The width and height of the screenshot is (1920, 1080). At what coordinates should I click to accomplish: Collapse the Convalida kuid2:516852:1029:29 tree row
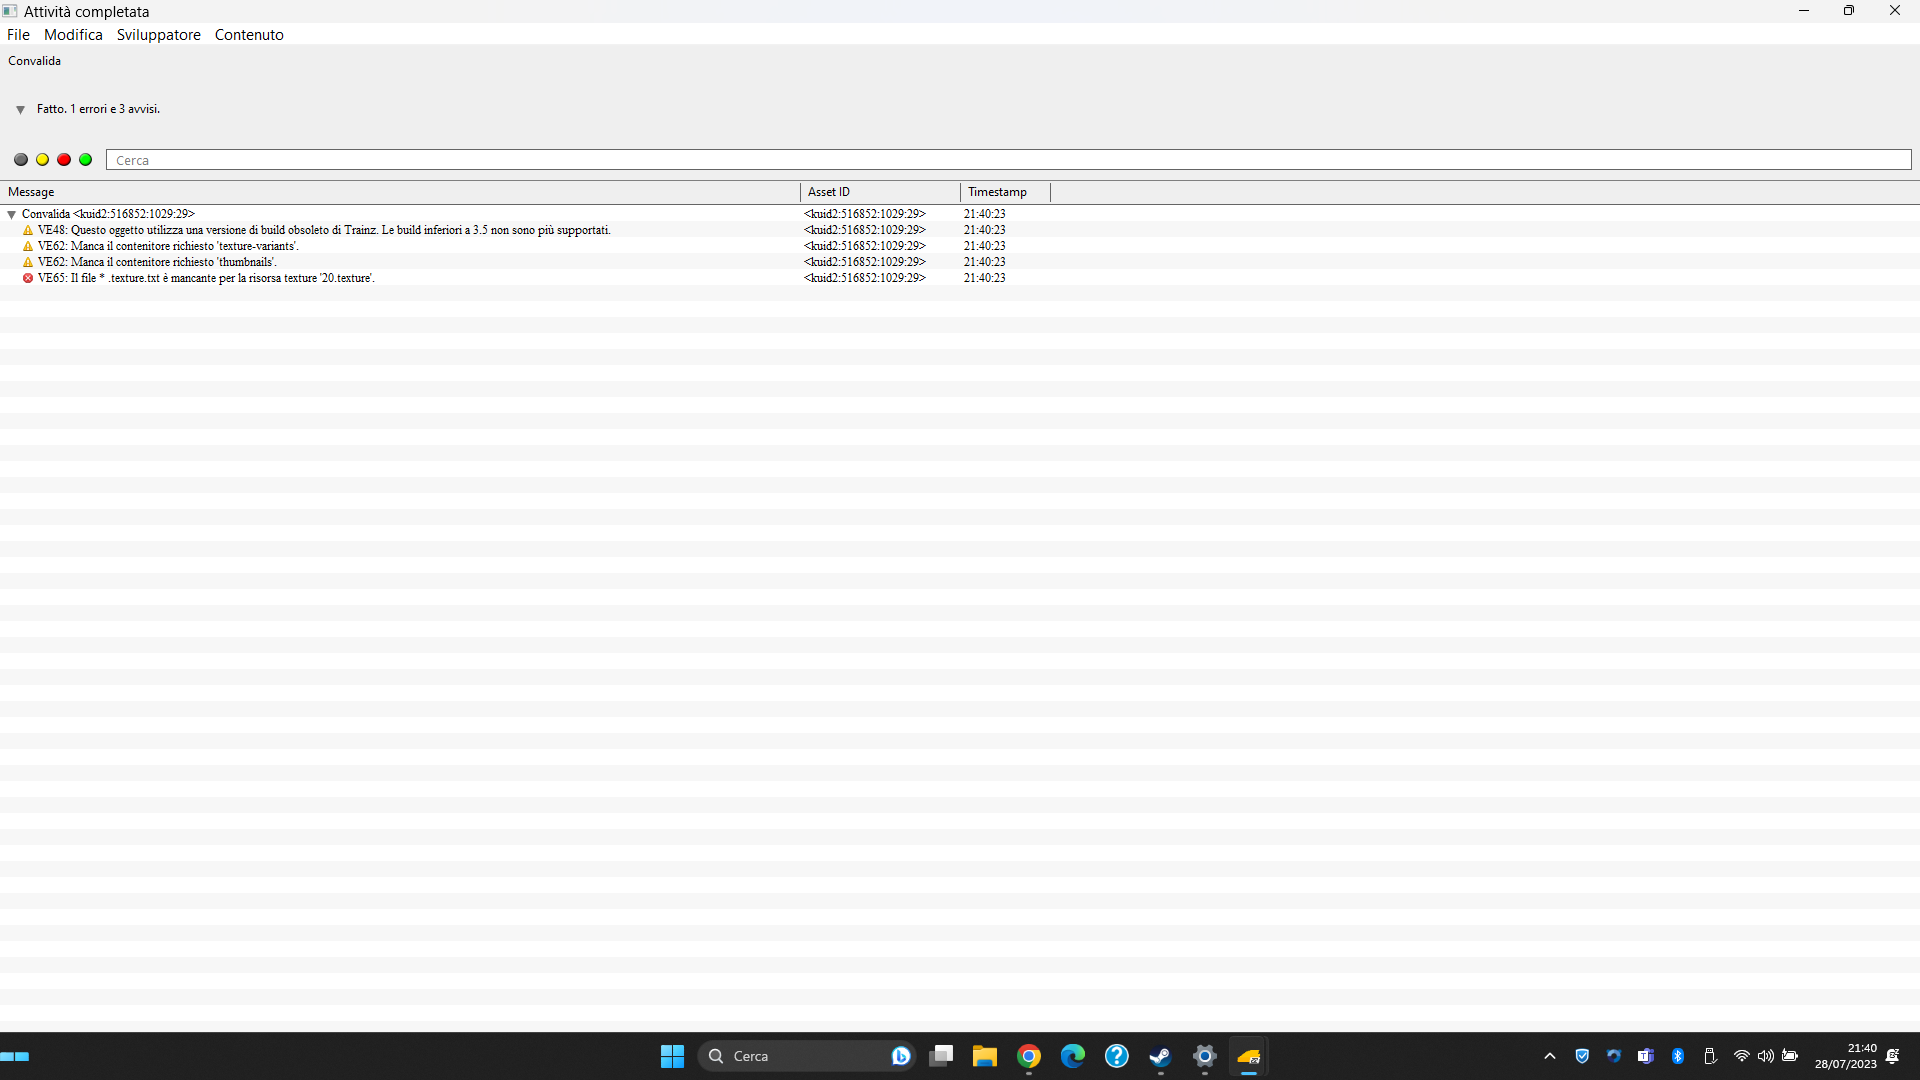point(12,214)
